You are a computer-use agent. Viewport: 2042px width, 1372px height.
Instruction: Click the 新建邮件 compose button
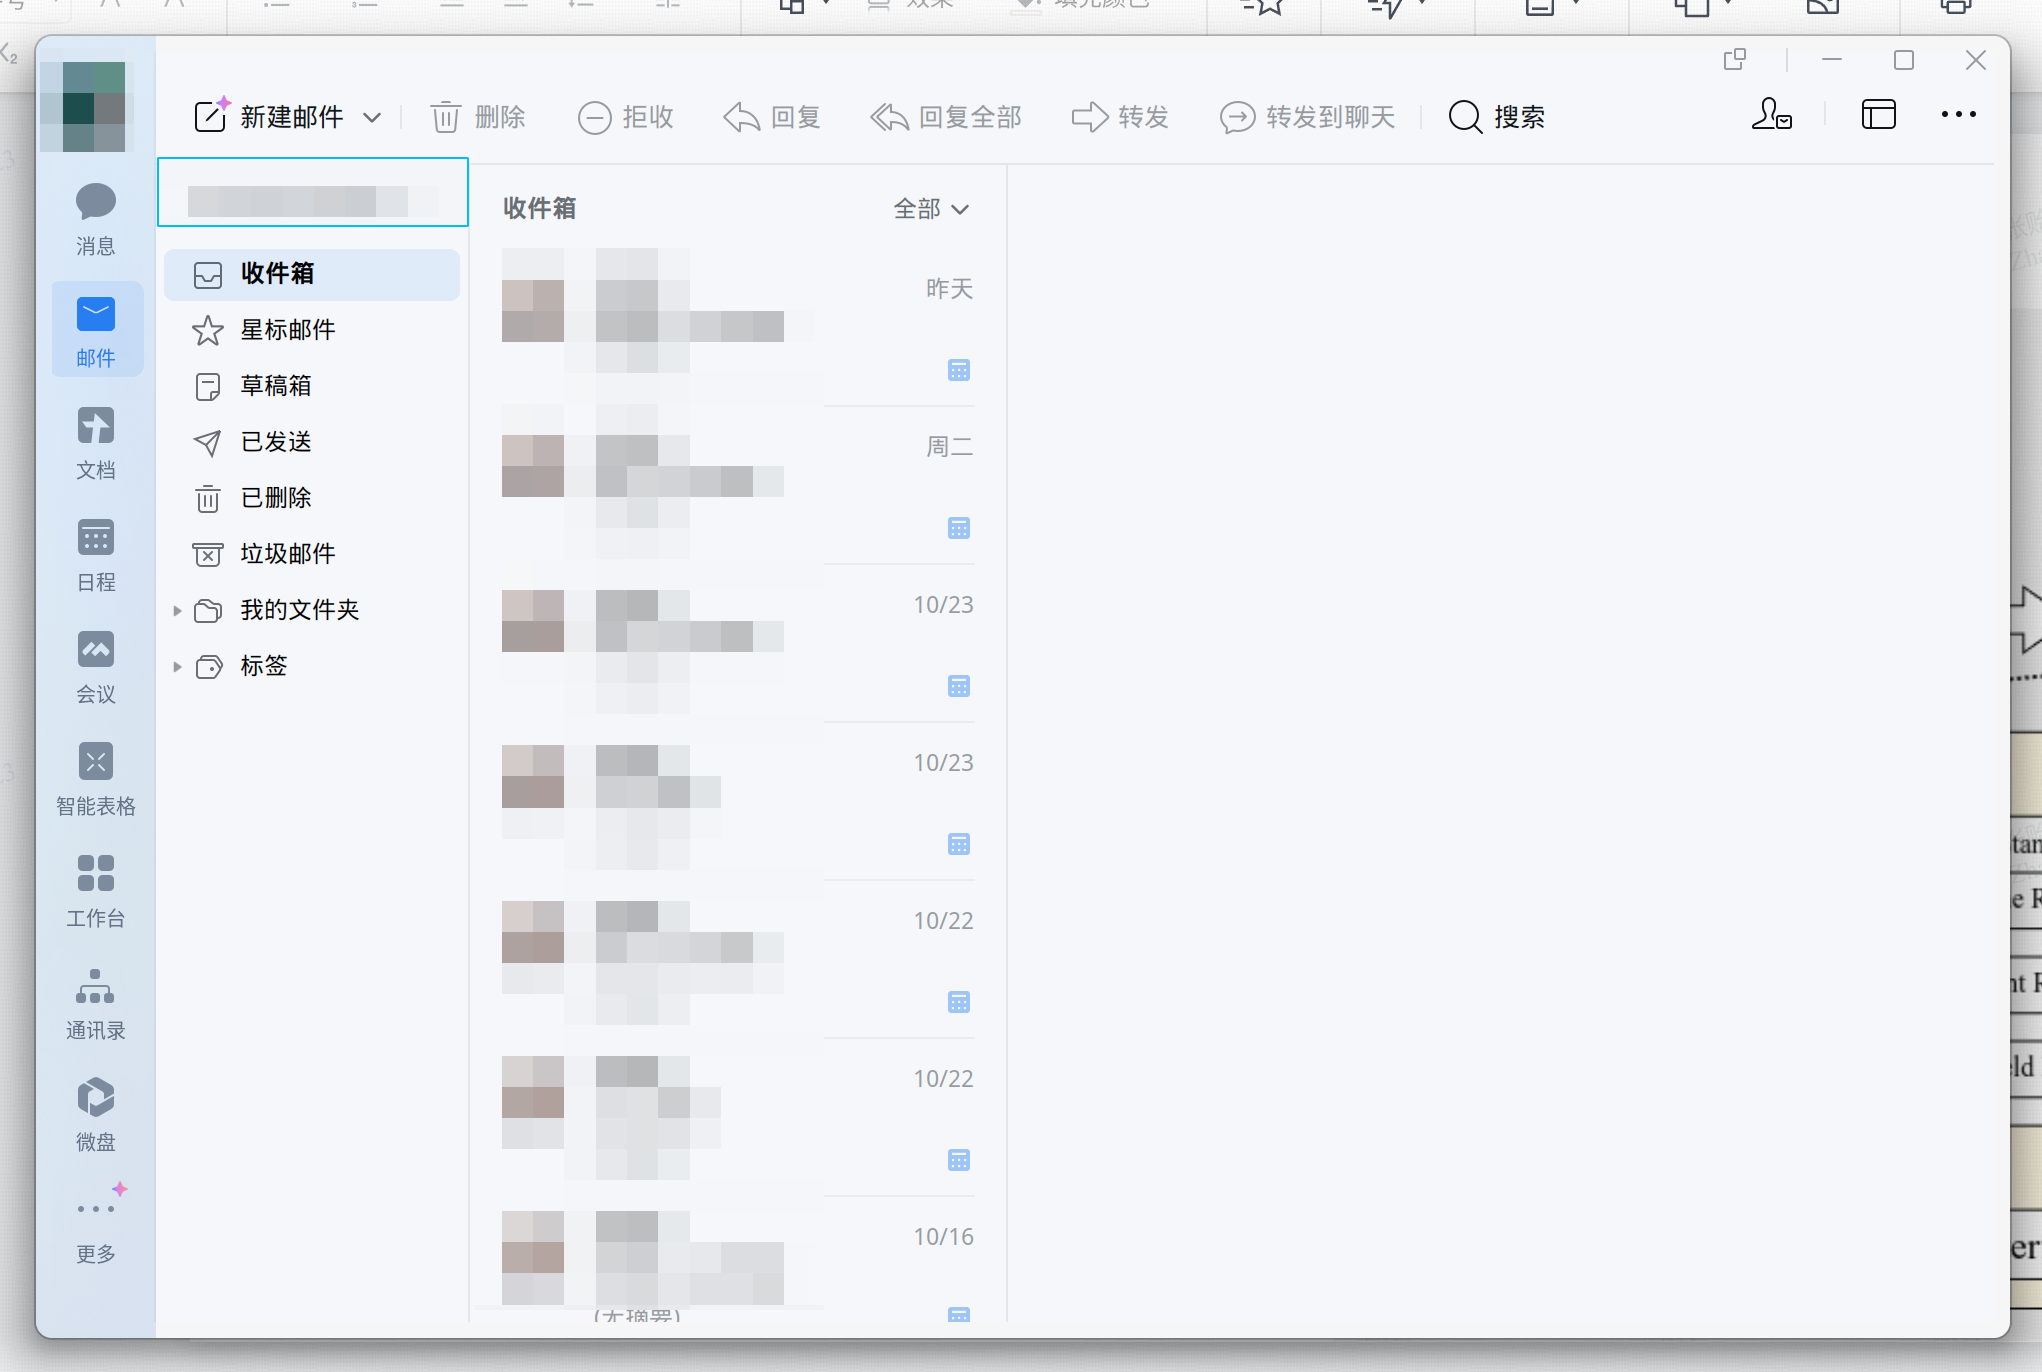[268, 117]
